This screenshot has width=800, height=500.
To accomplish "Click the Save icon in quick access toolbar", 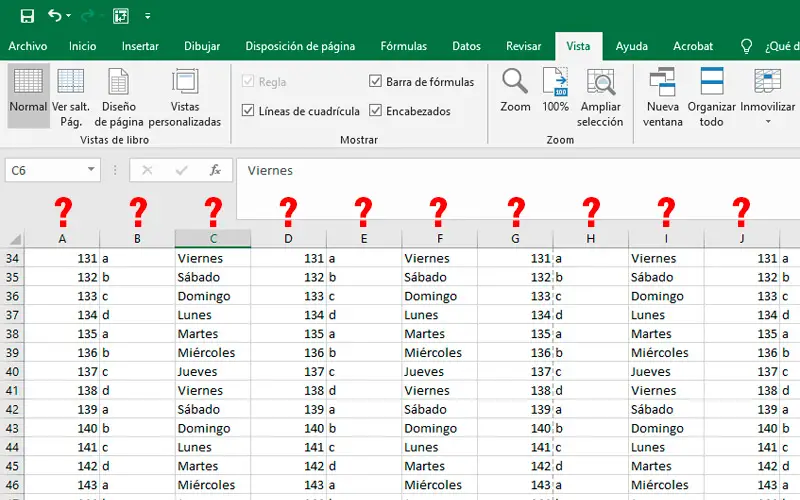I will (x=27, y=16).
